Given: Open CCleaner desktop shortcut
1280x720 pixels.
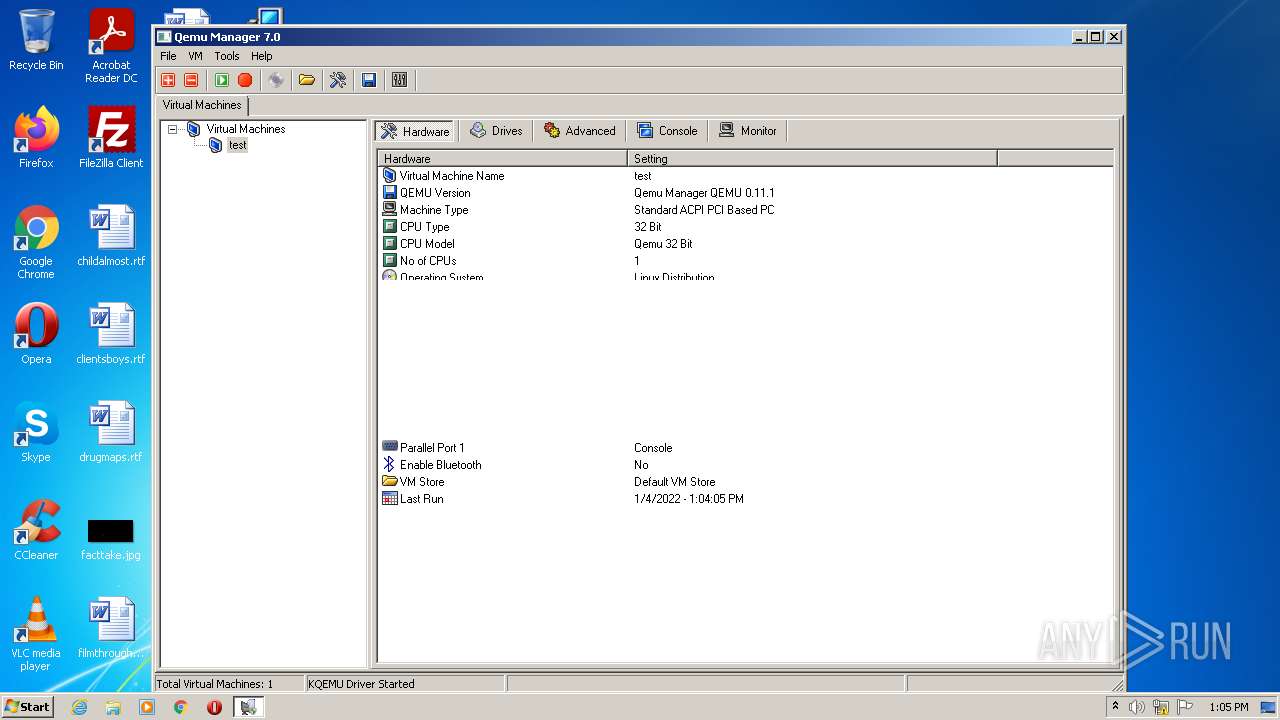Looking at the screenshot, I should pyautogui.click(x=36, y=530).
